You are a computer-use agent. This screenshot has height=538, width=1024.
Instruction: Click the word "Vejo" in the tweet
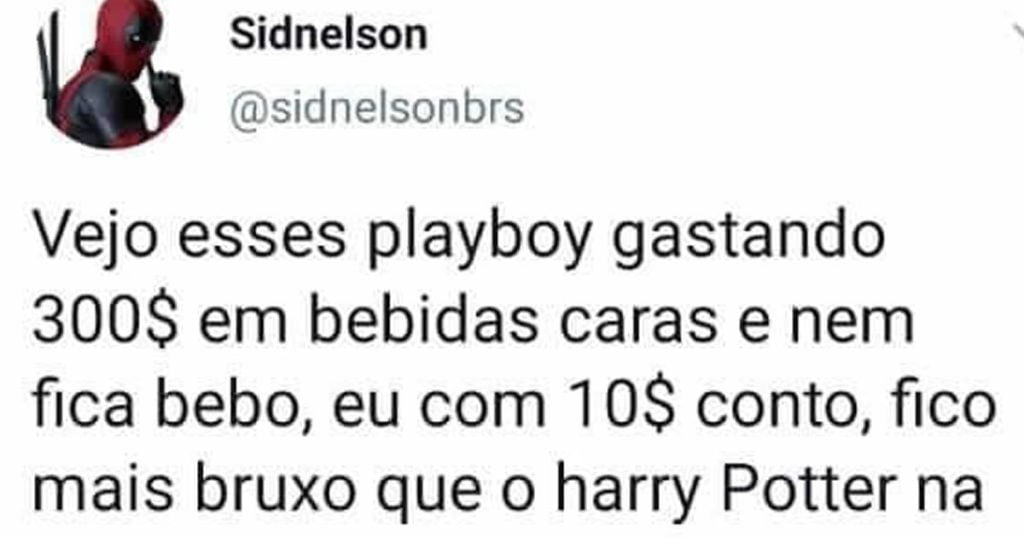(95, 238)
